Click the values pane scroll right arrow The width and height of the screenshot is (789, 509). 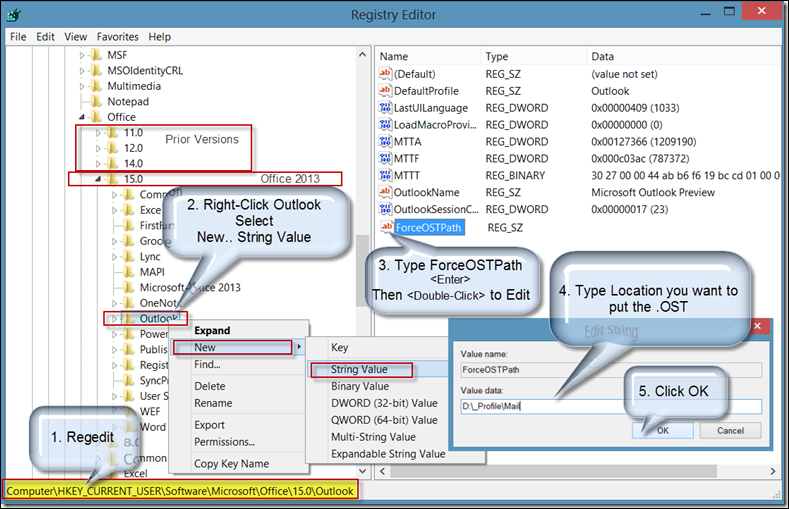click(773, 471)
